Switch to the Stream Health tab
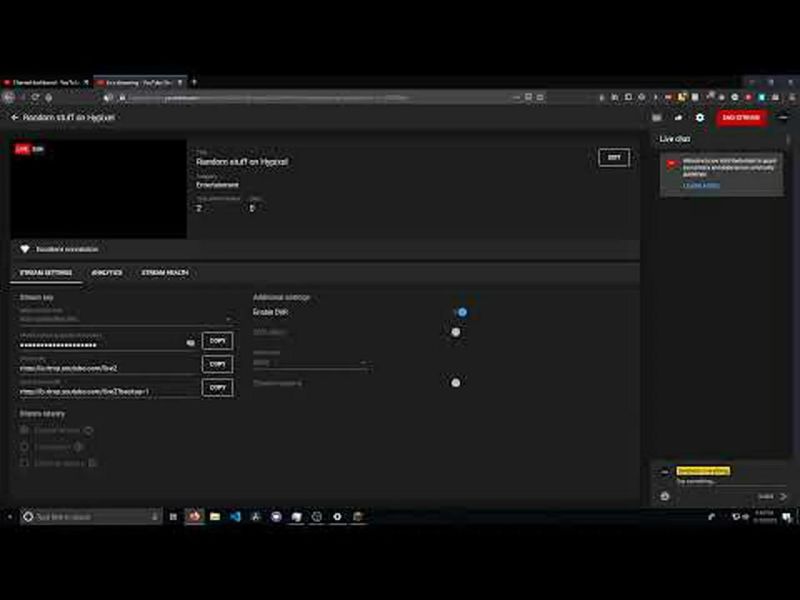 click(x=165, y=273)
